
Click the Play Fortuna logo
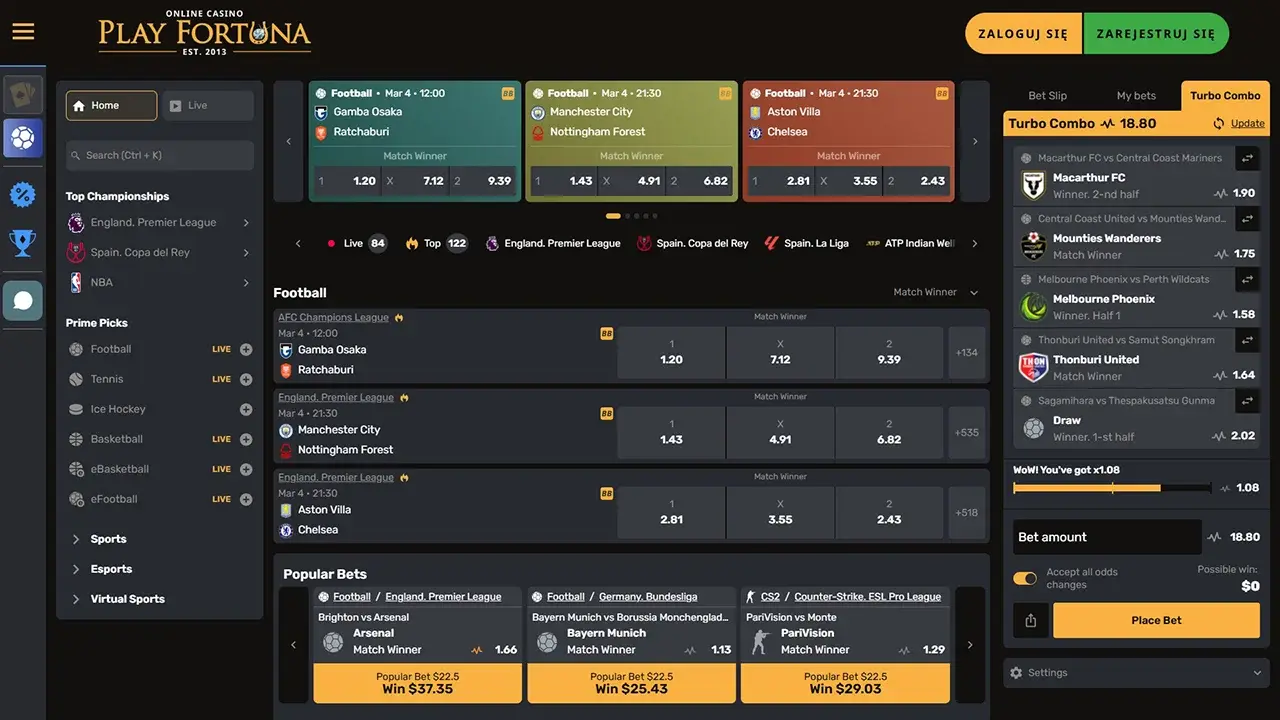(205, 32)
